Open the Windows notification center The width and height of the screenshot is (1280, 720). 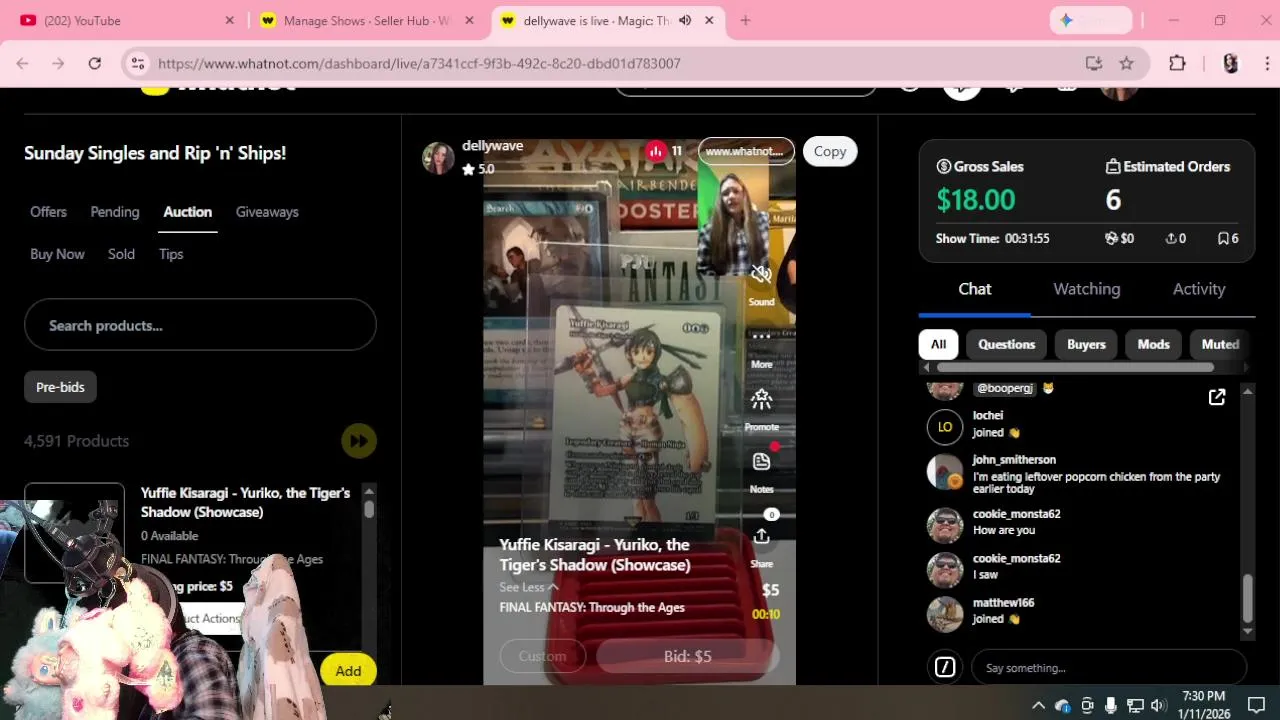point(1256,705)
